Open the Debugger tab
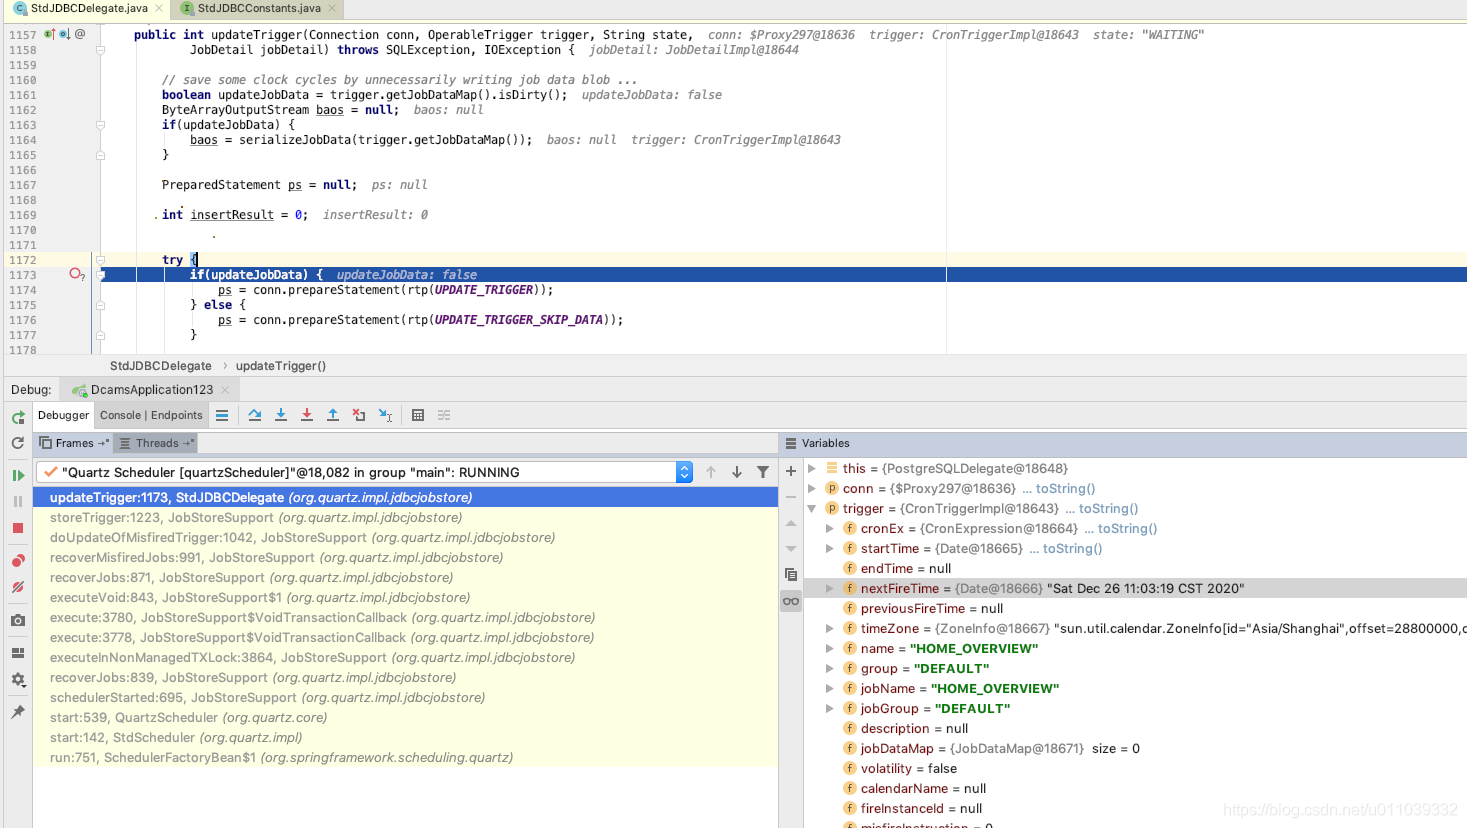 63,415
